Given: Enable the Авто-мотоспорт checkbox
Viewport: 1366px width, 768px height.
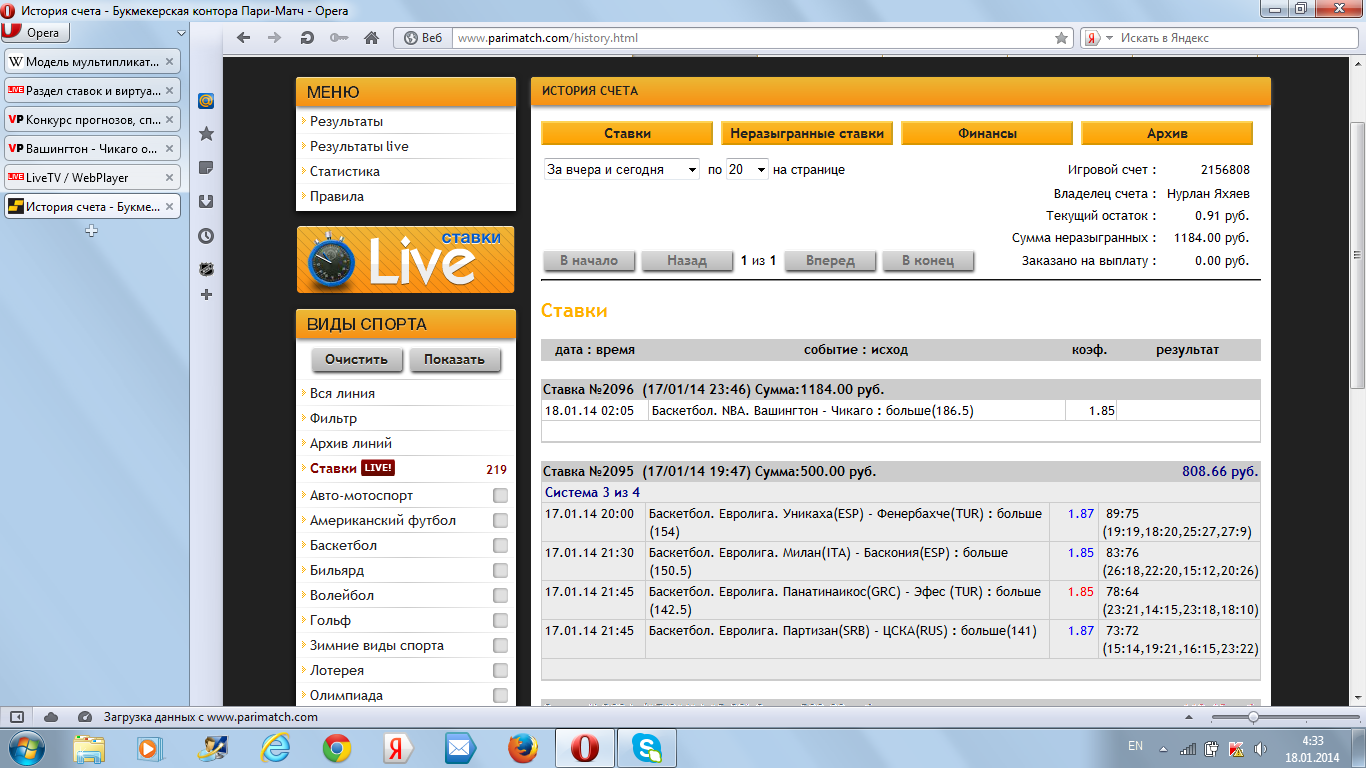Looking at the screenshot, I should click(500, 496).
